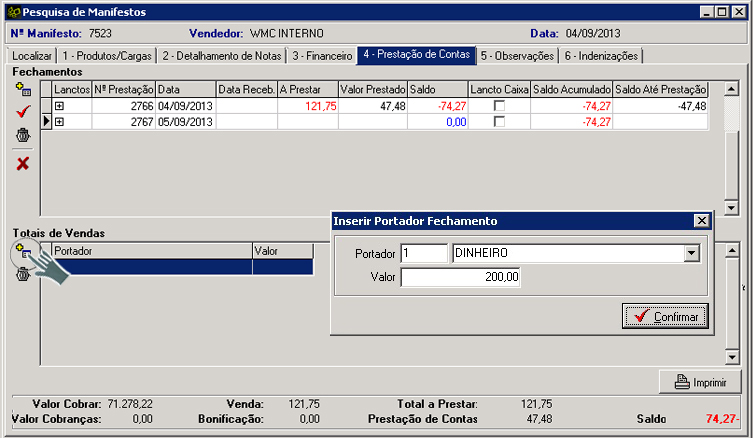
Task: Click the add Portador icon in Totais de Vendas
Action: (23, 251)
